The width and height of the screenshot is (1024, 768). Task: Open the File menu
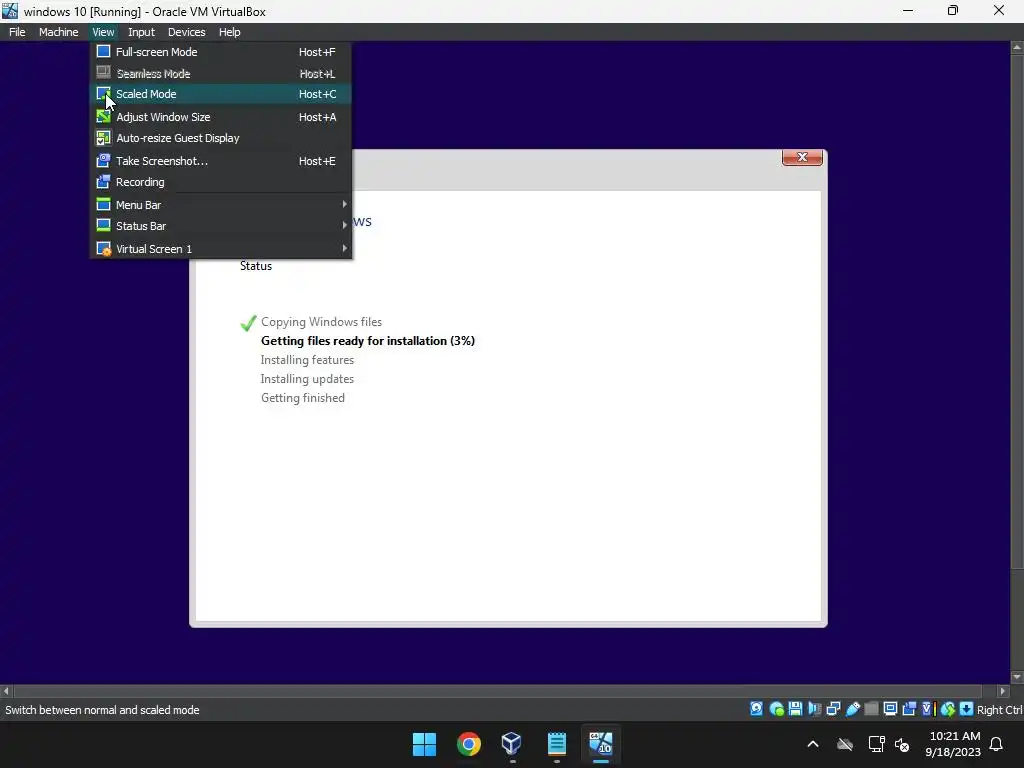point(17,32)
